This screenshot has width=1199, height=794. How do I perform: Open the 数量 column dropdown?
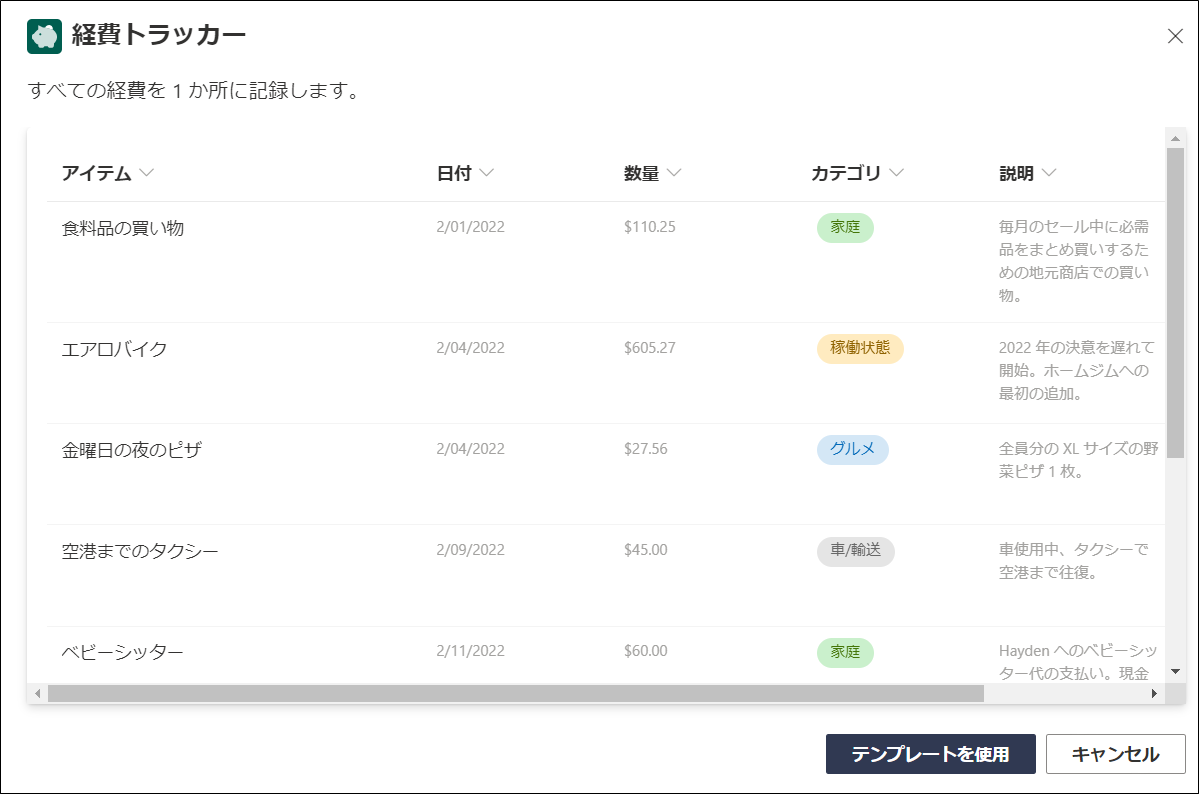[x=674, y=173]
